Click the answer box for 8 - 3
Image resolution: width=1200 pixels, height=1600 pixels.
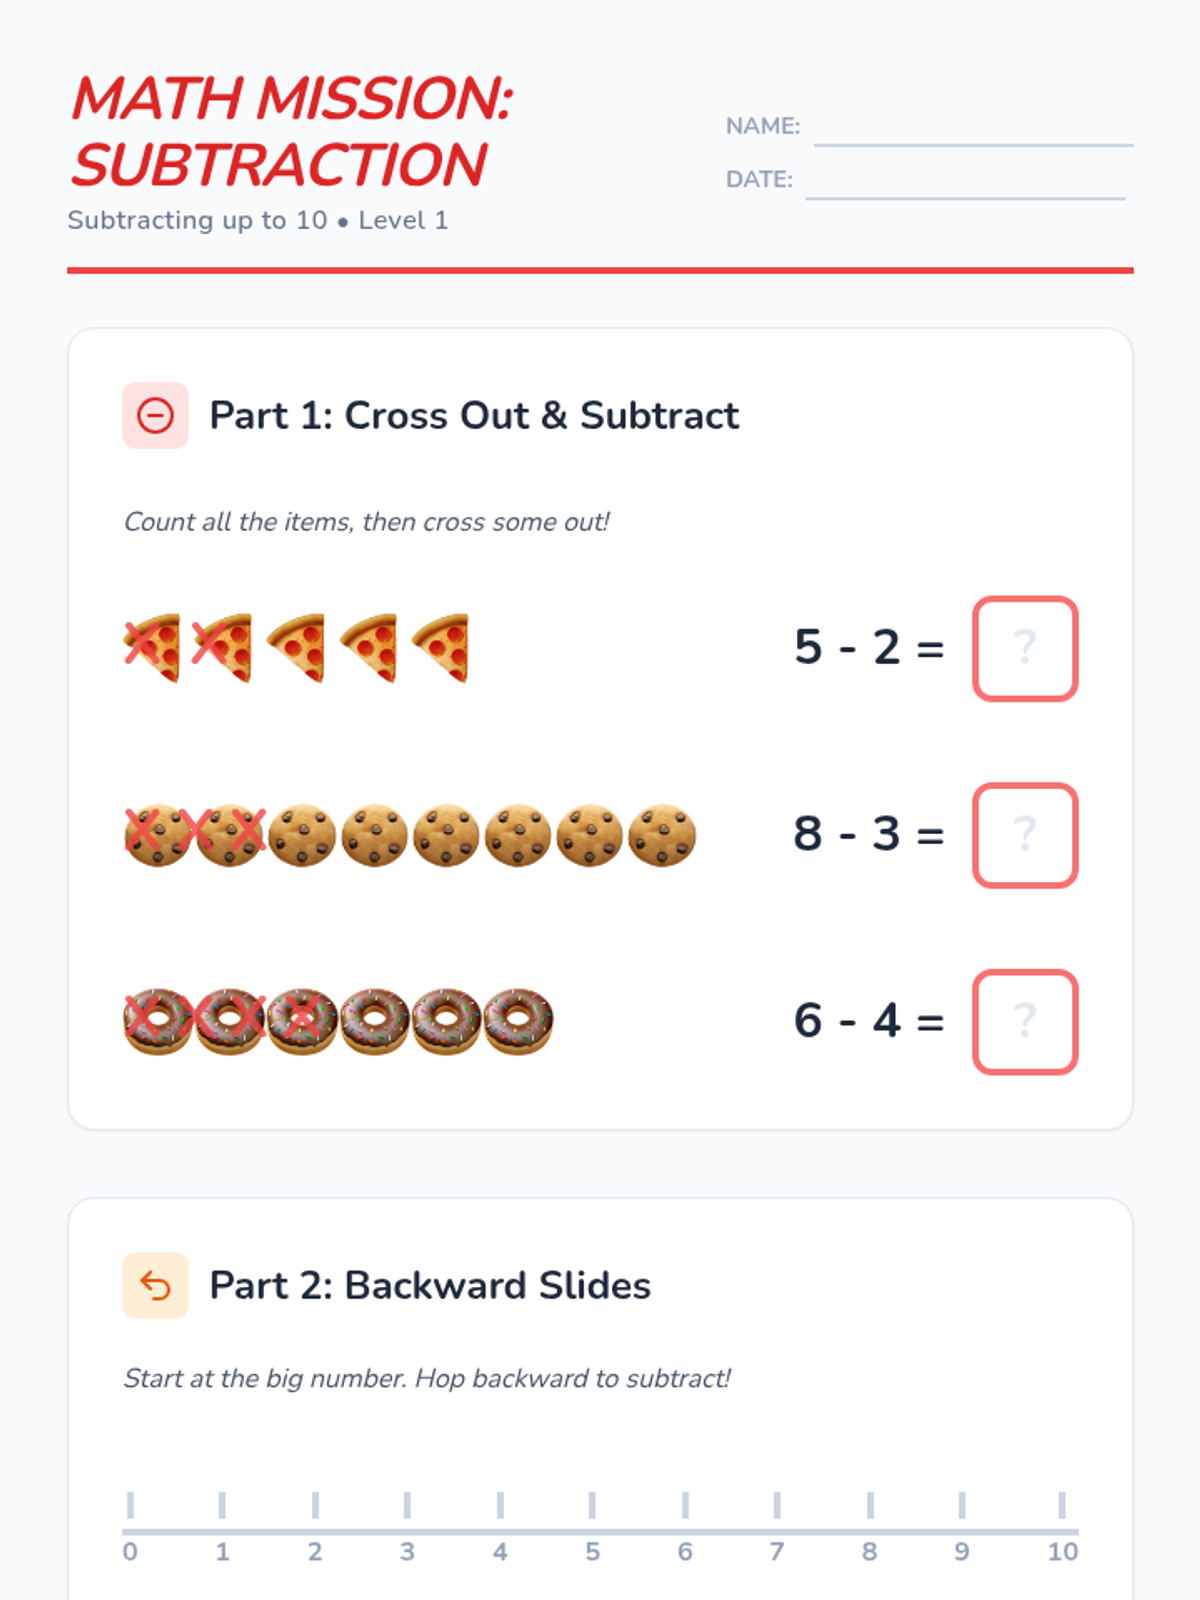point(1025,835)
